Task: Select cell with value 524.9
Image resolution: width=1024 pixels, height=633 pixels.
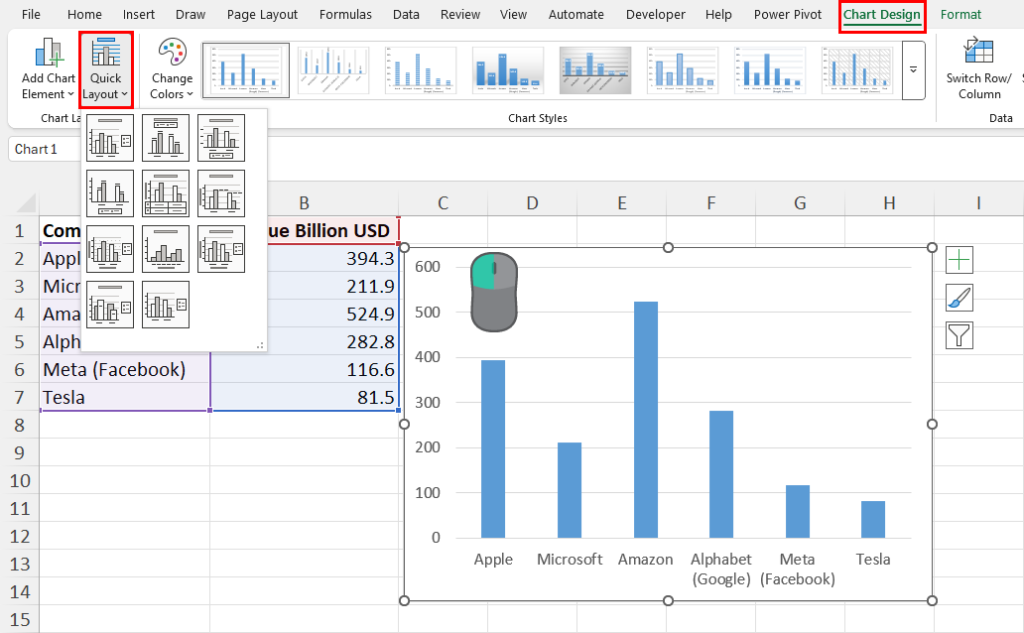Action: [x=304, y=314]
